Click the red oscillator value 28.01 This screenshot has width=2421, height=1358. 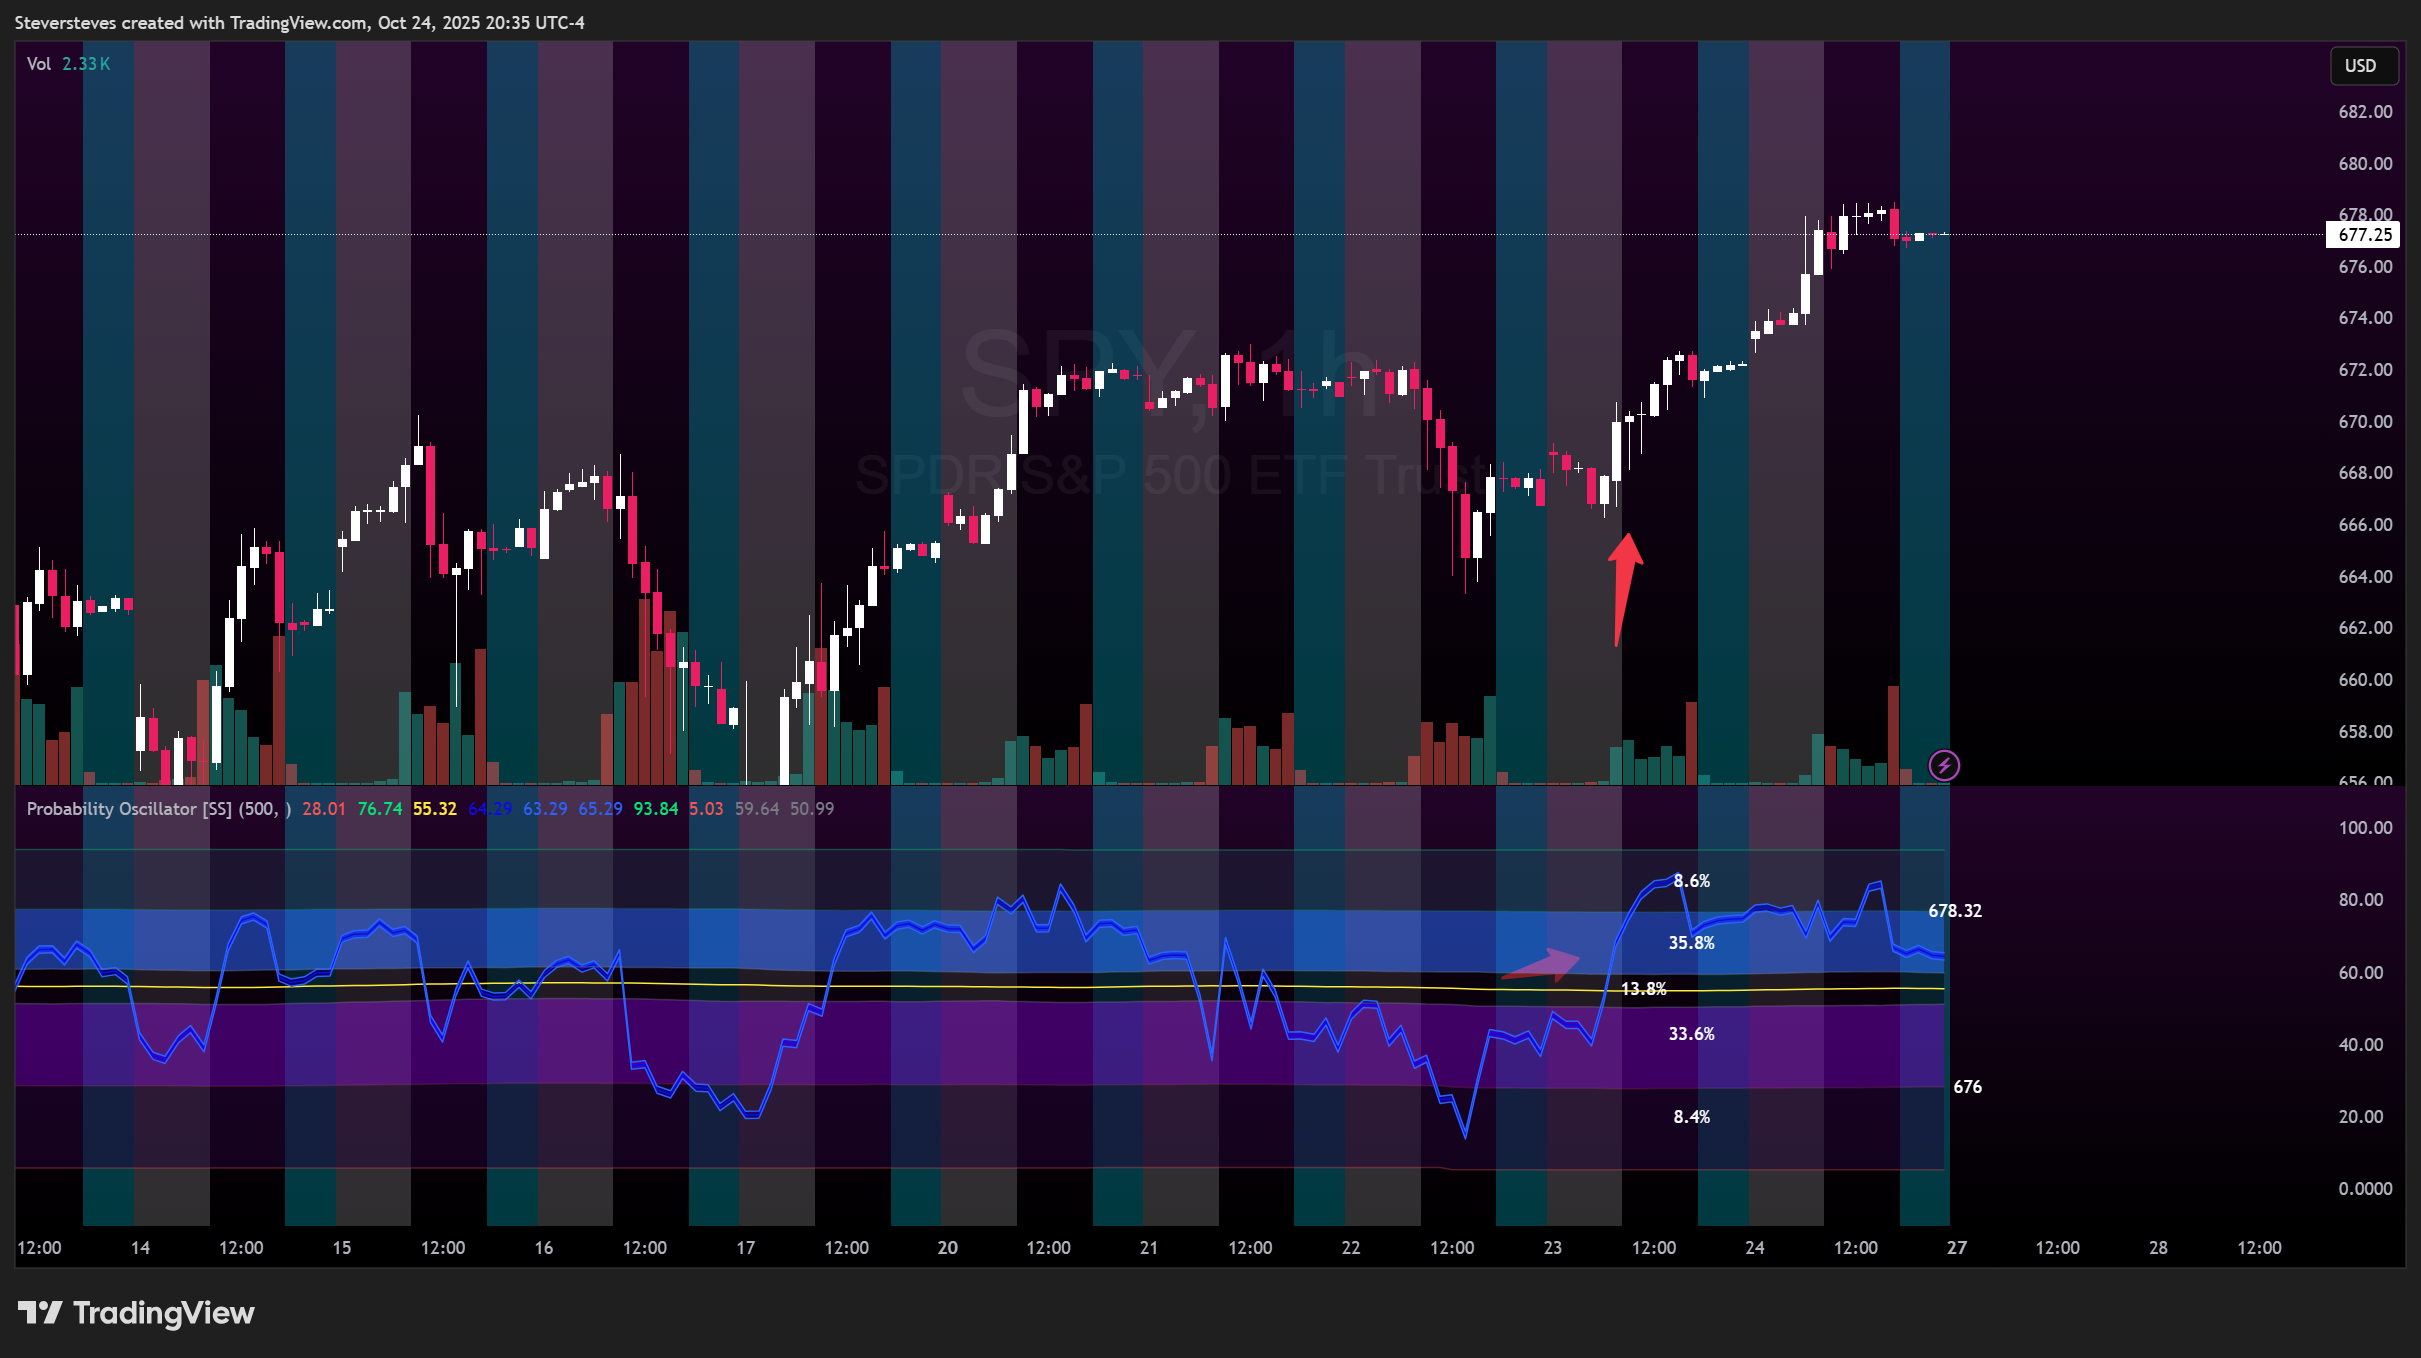pyautogui.click(x=323, y=809)
